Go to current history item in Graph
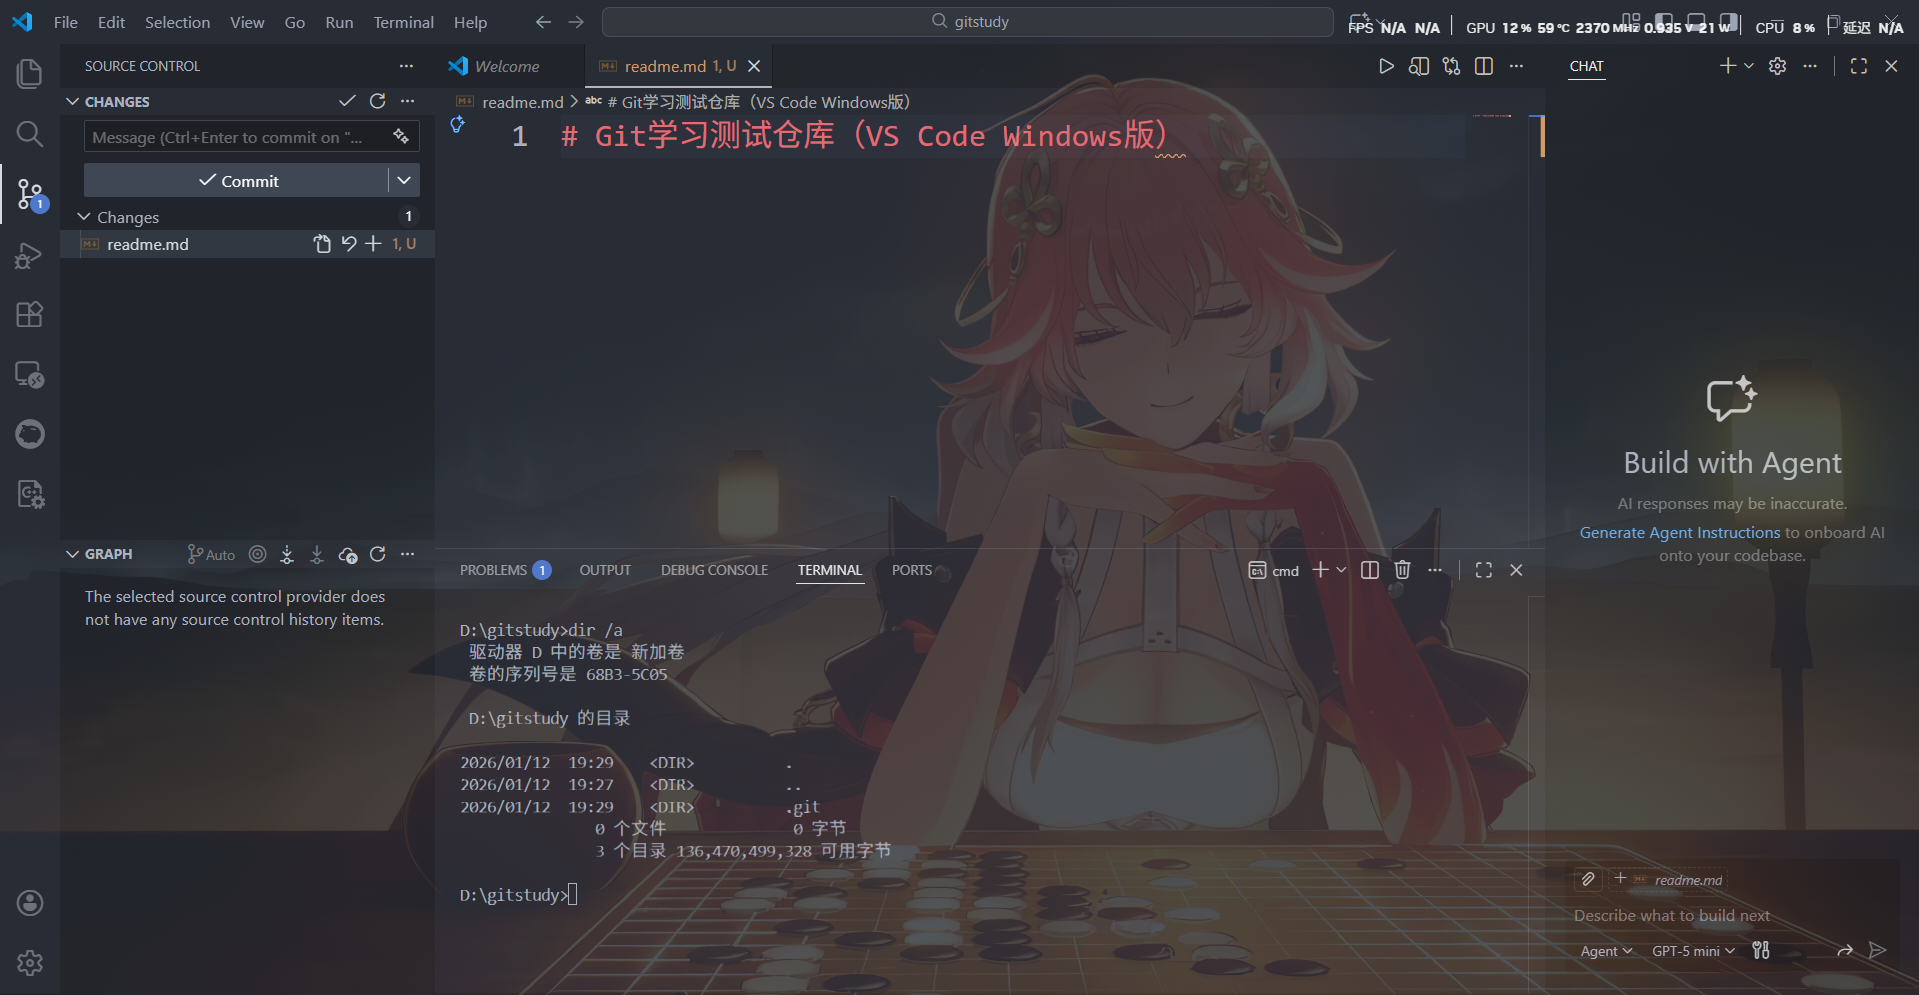This screenshot has width=1919, height=995. (x=257, y=554)
